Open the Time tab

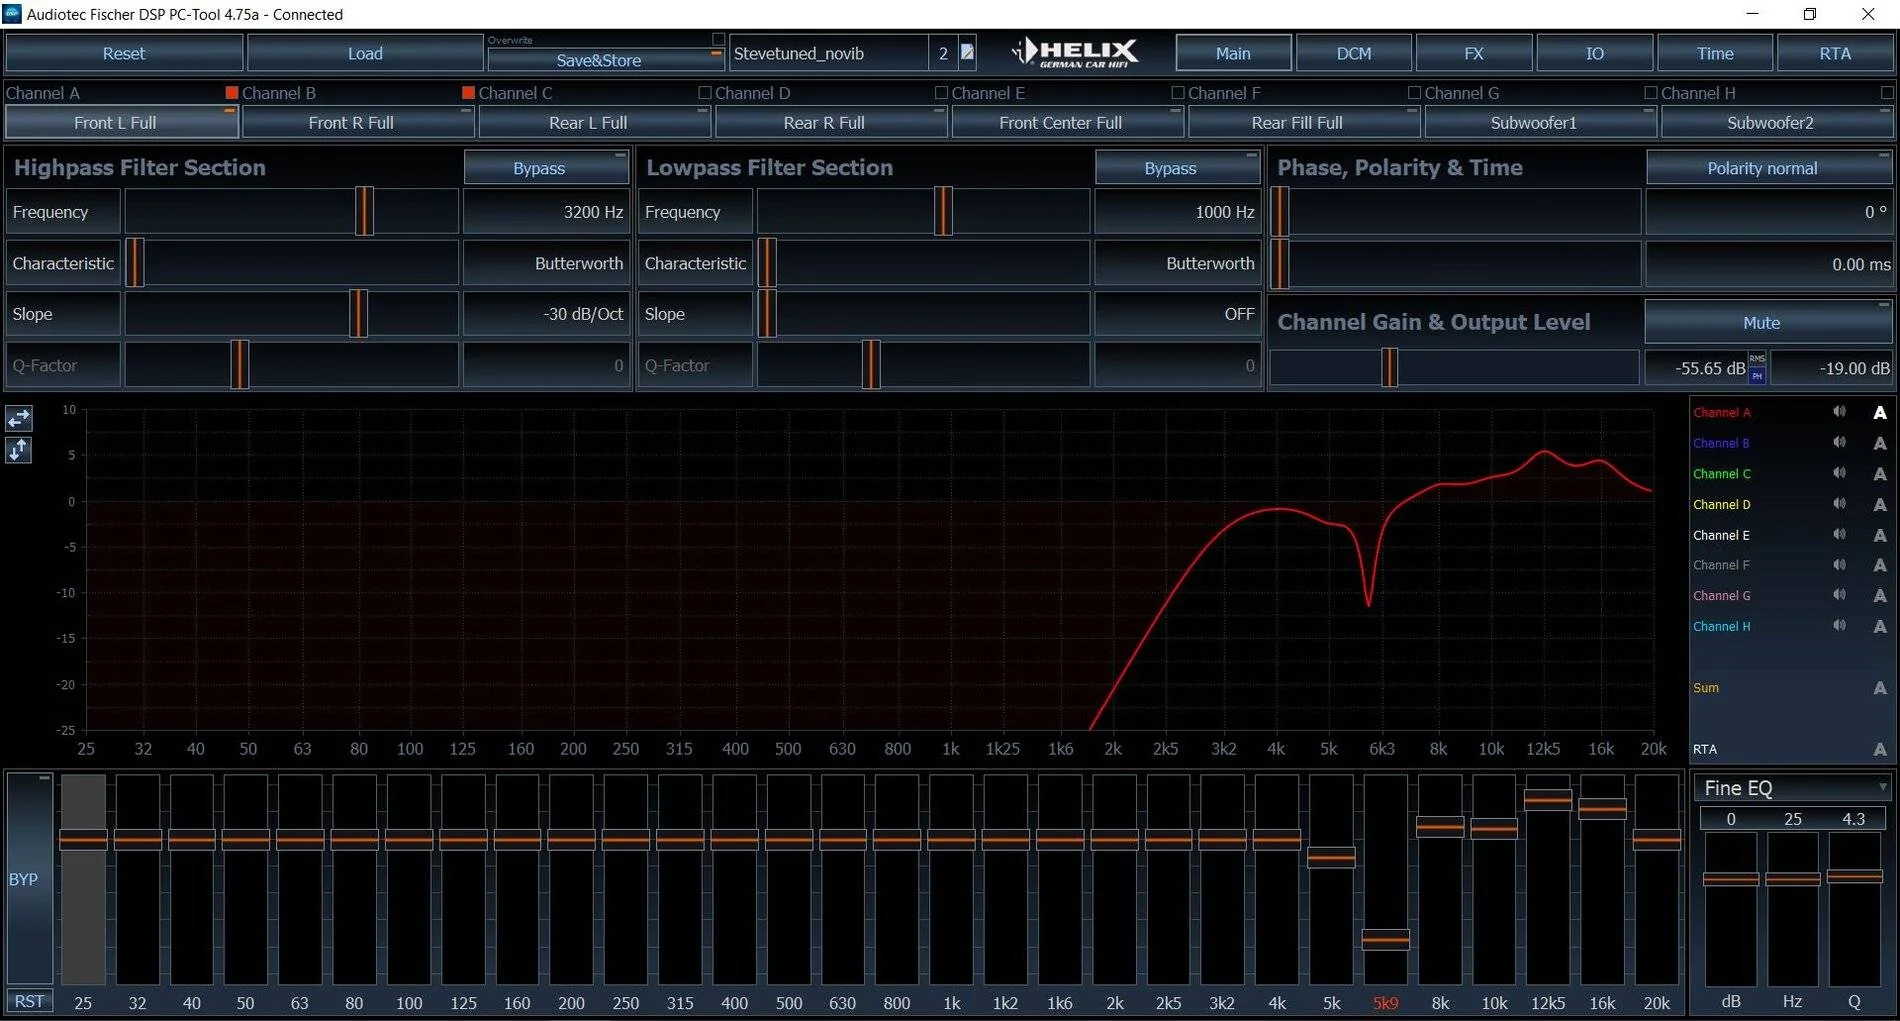click(x=1715, y=53)
